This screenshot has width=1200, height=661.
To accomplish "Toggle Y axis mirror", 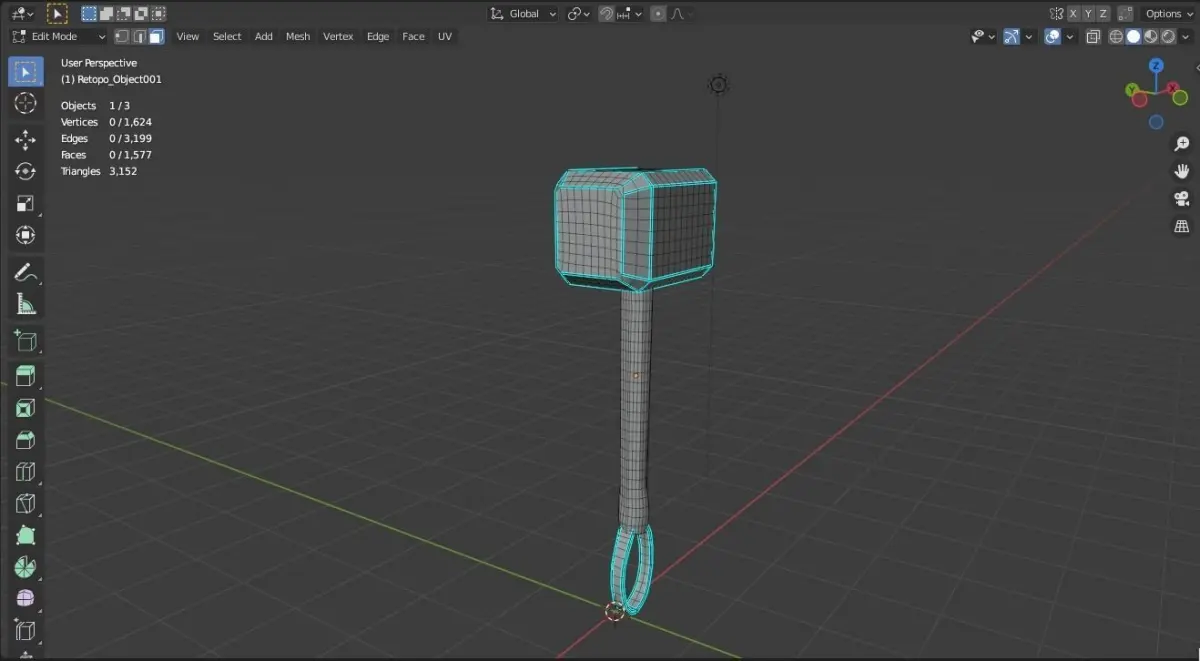I will click(1088, 14).
